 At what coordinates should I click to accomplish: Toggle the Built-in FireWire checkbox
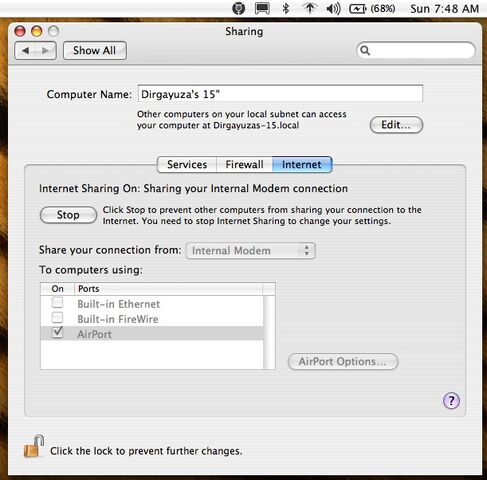pyautogui.click(x=57, y=317)
